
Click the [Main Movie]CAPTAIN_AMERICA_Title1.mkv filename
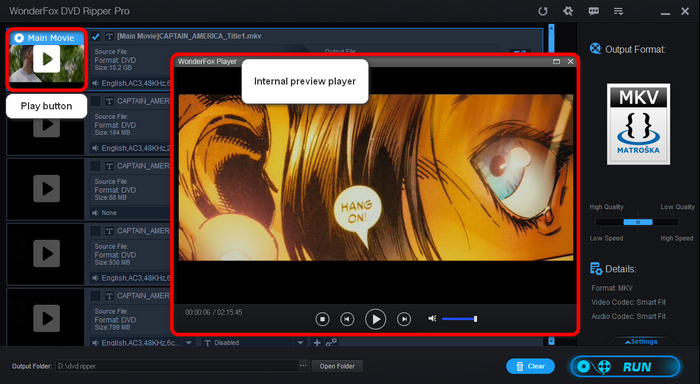189,36
